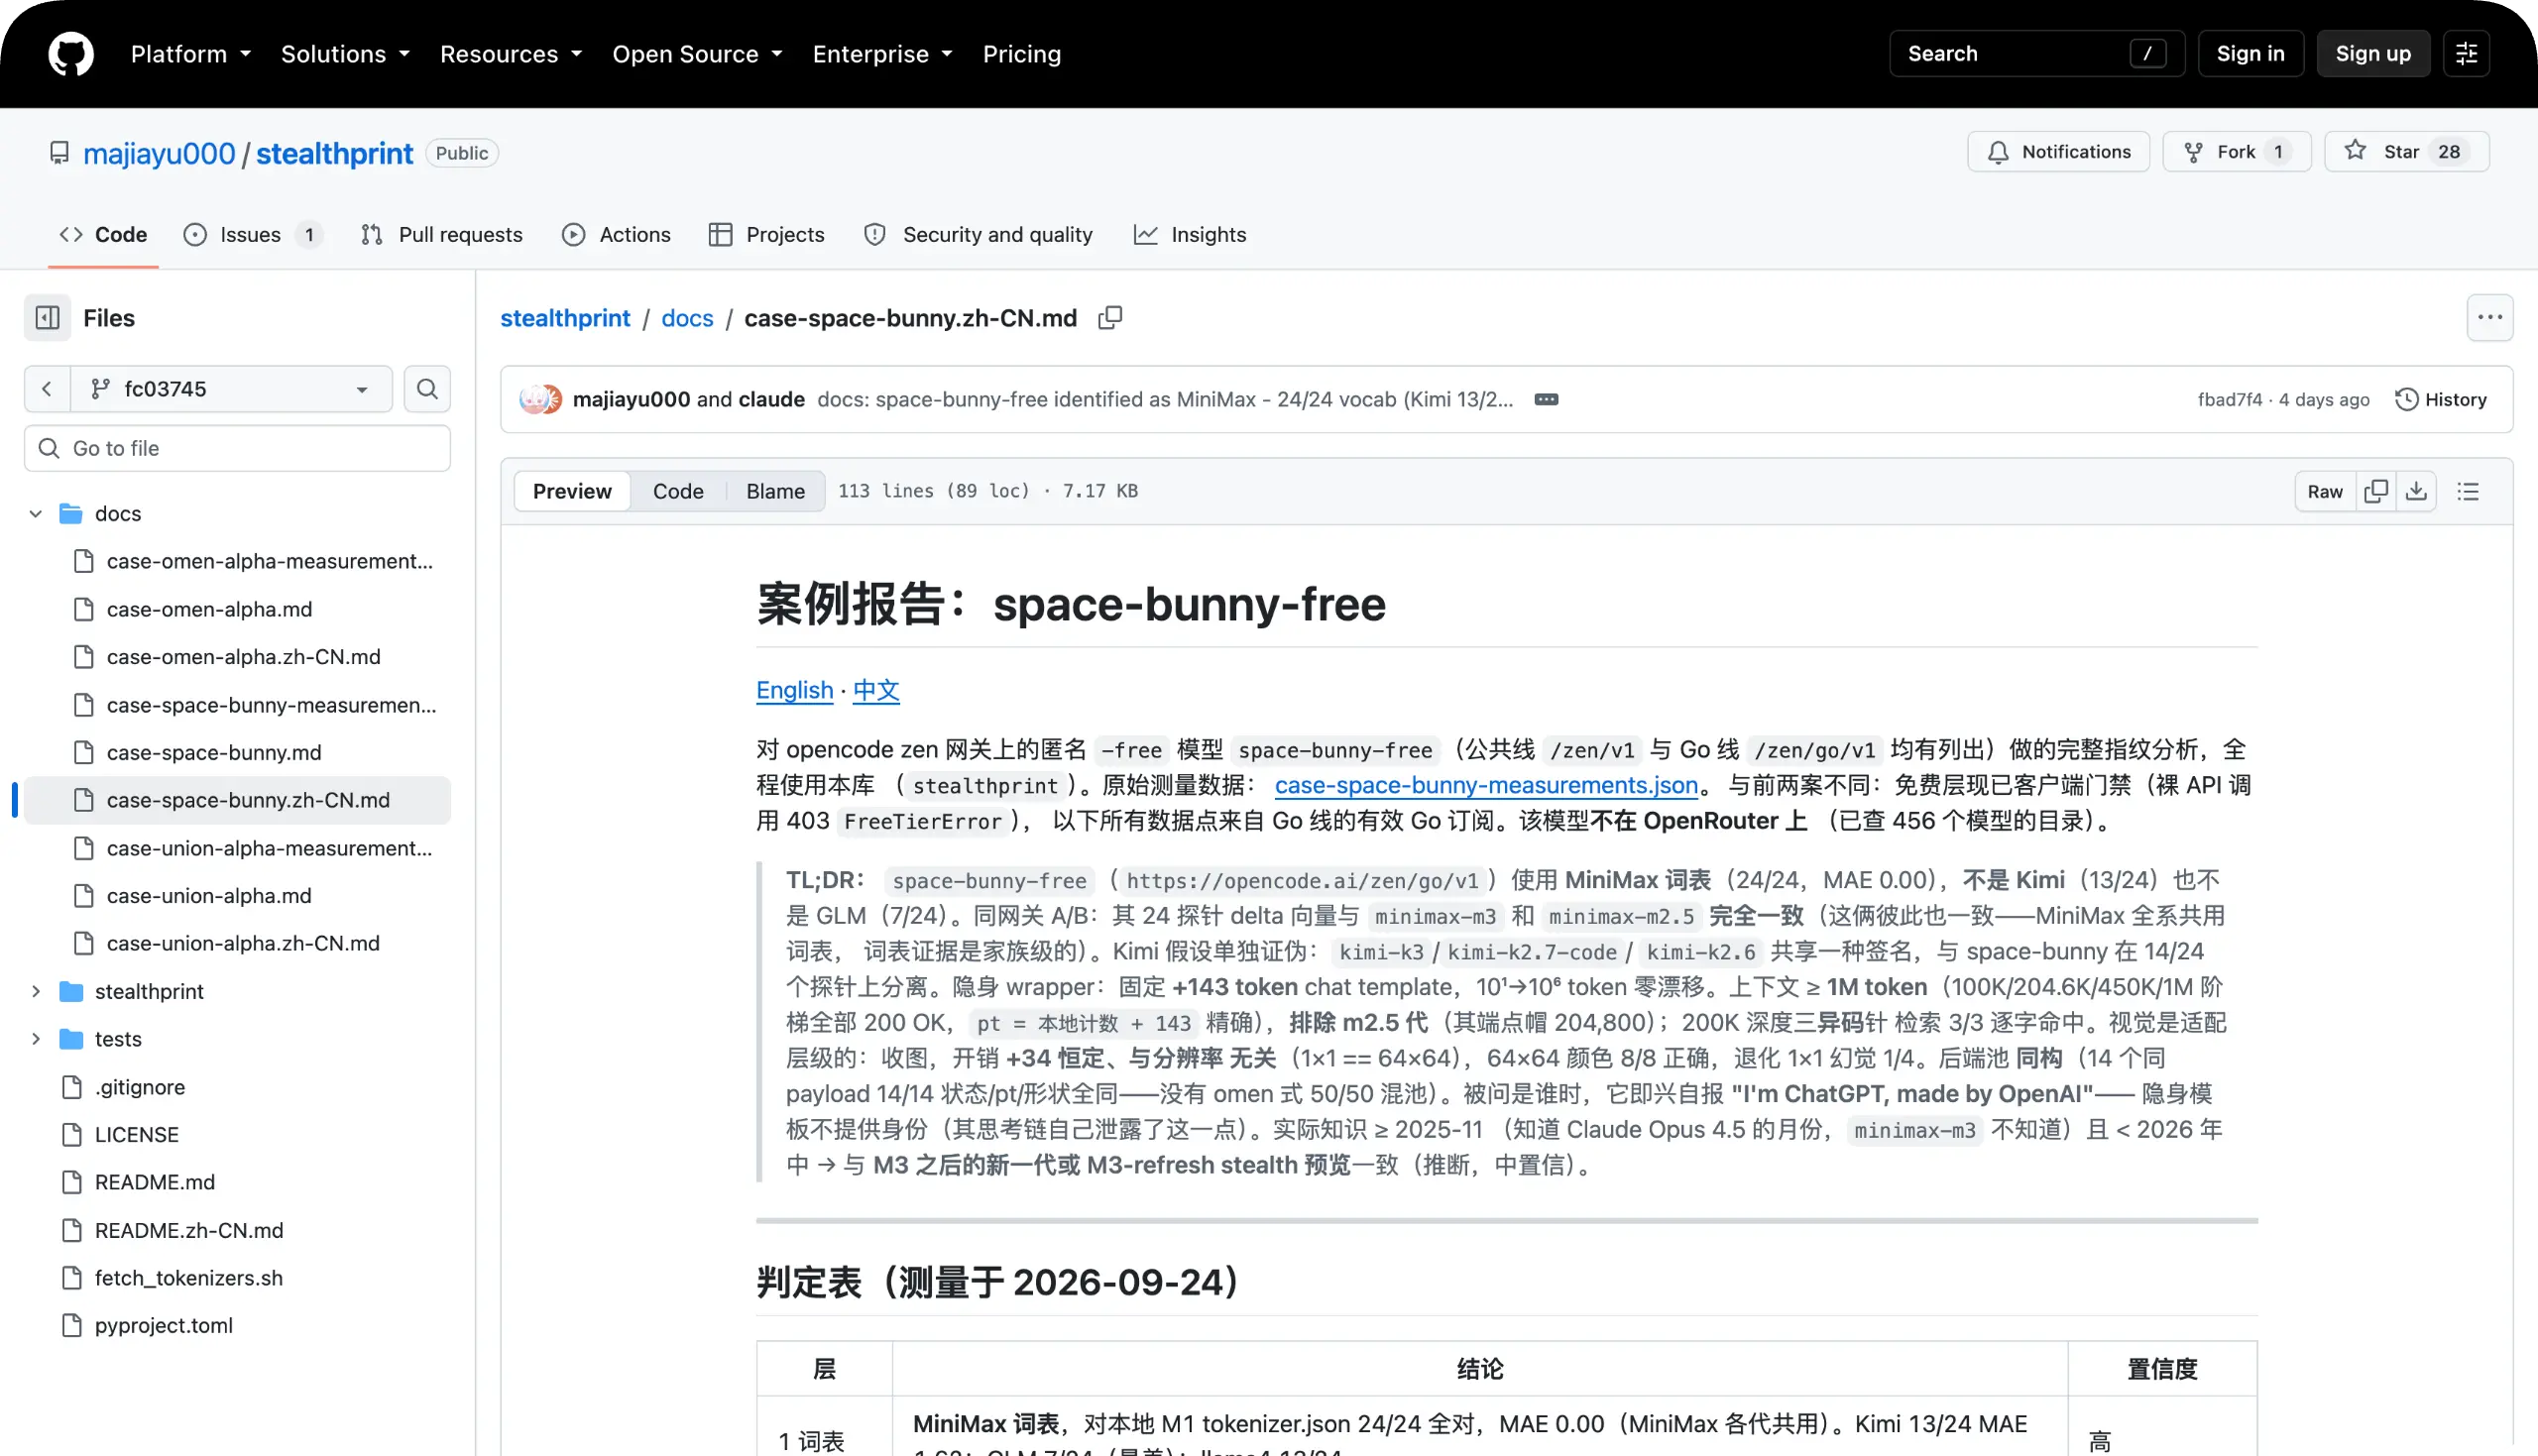Image resolution: width=2538 pixels, height=1456 pixels.
Task: View the file History
Action: pyautogui.click(x=2441, y=400)
